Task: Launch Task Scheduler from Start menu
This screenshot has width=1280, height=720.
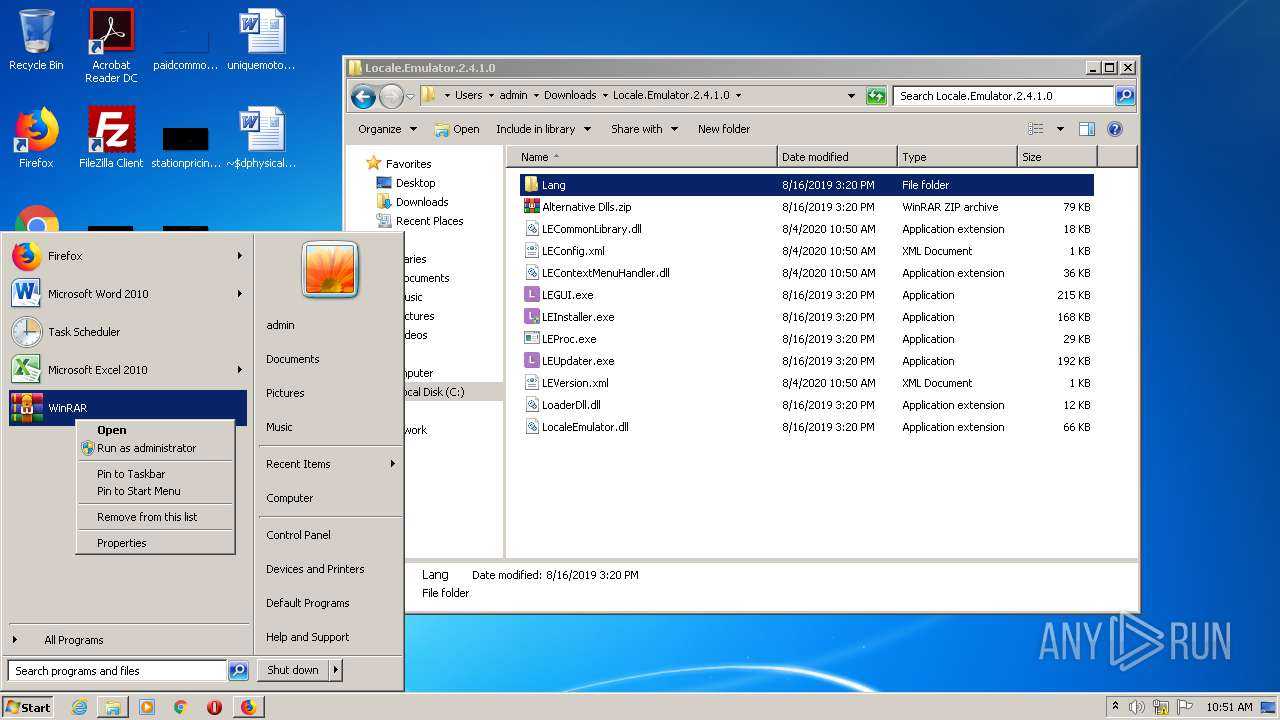Action: (127, 332)
